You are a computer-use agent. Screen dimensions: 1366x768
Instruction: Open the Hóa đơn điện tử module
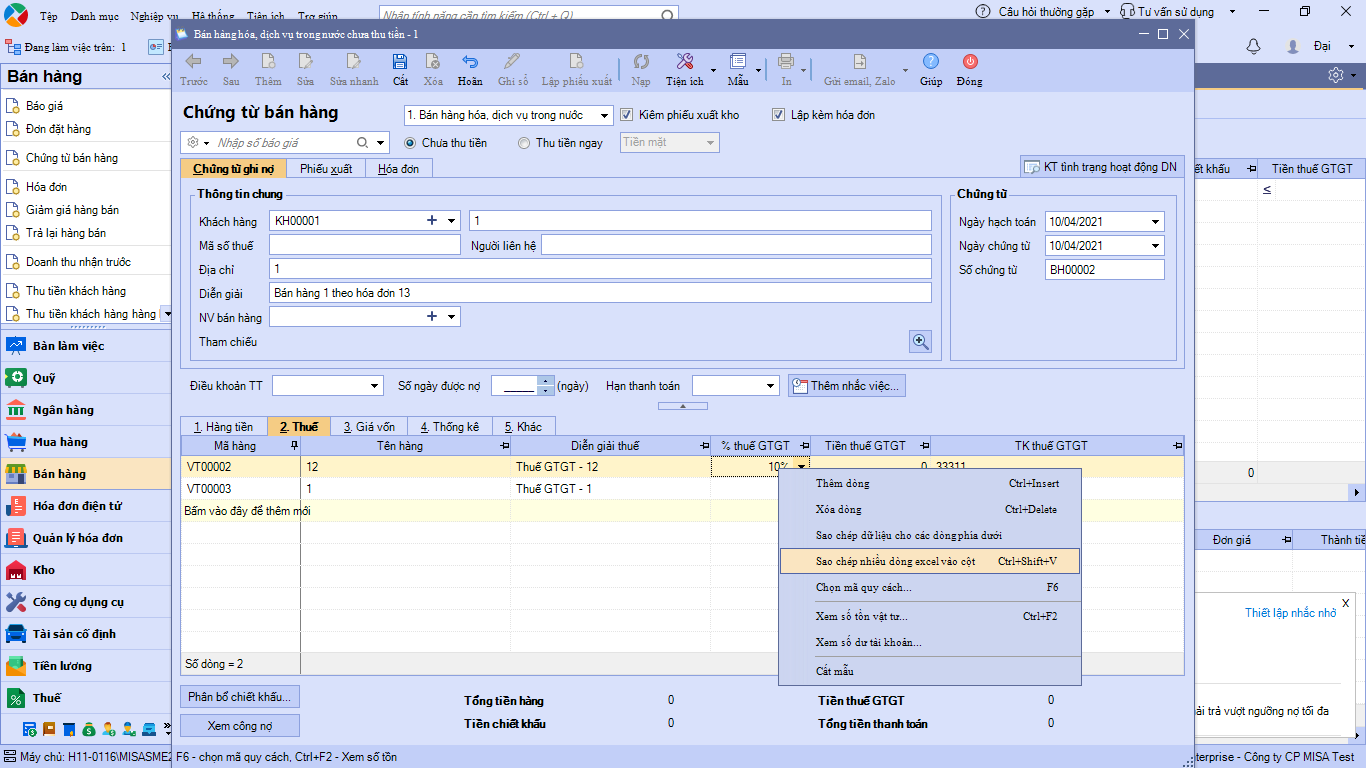86,506
